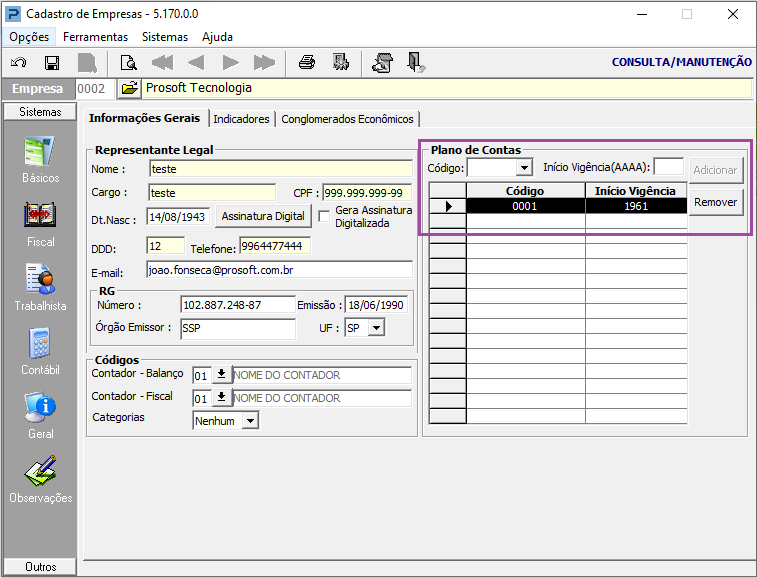Click the printer icon
Image resolution: width=757 pixels, height=578 pixels.
(307, 63)
